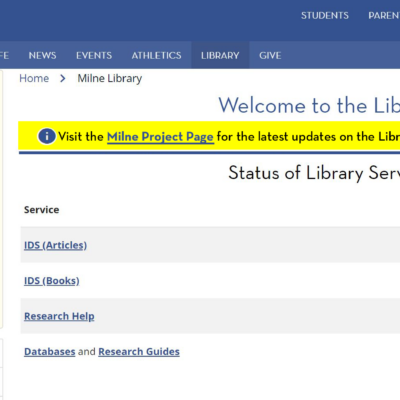Image resolution: width=400 pixels, height=400 pixels.
Task: Open the IDS (Articles) link
Action: (55, 245)
